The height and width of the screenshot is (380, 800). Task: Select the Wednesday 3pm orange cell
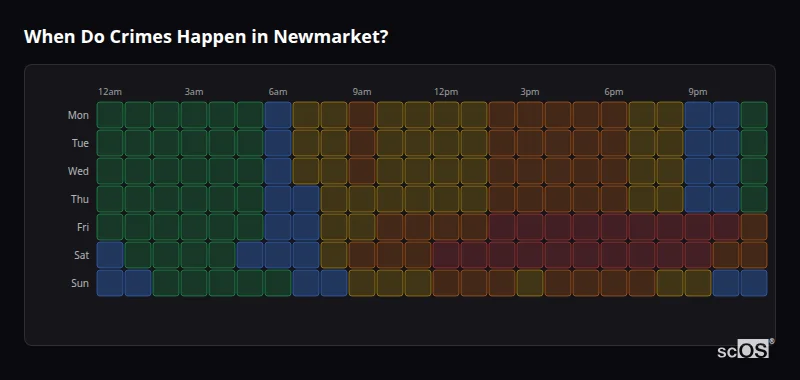pyautogui.click(x=530, y=171)
